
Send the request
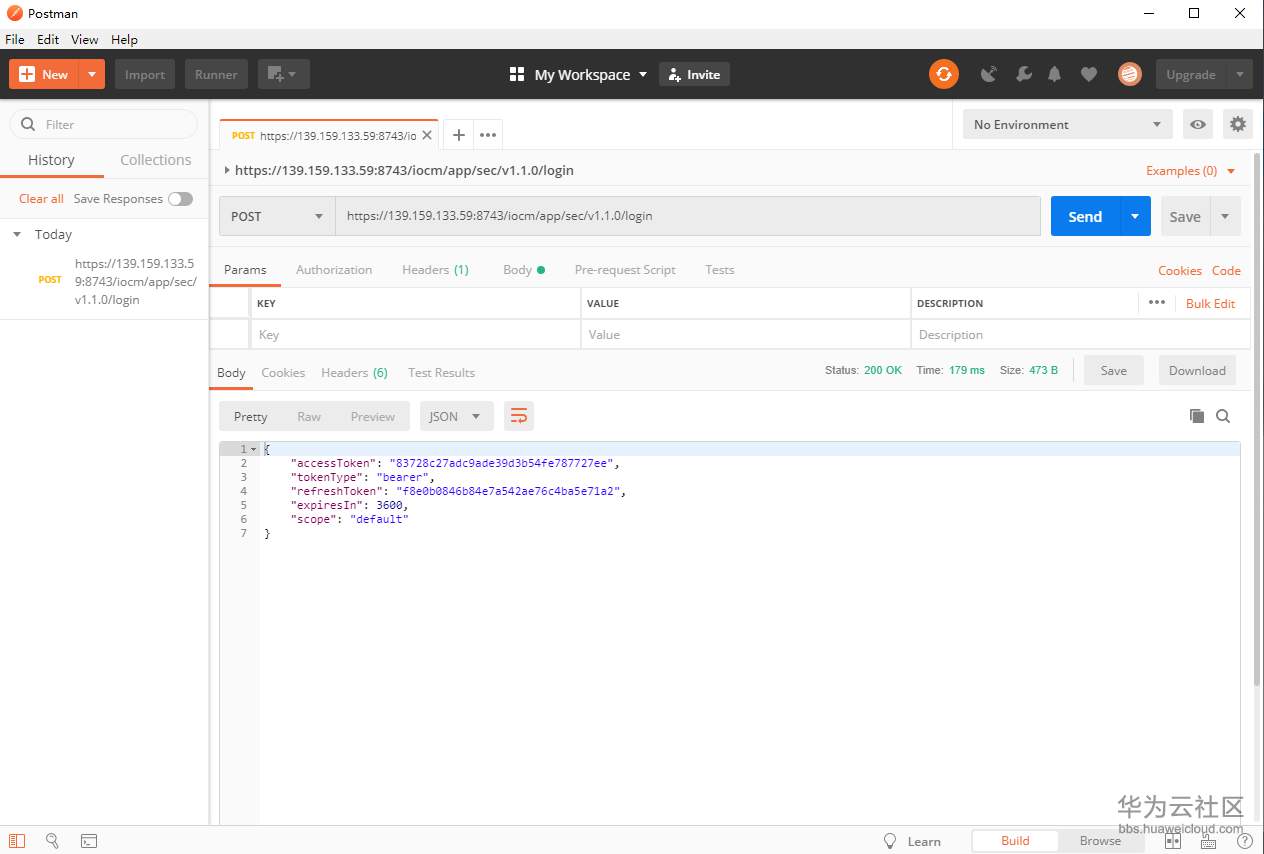[x=1085, y=216]
